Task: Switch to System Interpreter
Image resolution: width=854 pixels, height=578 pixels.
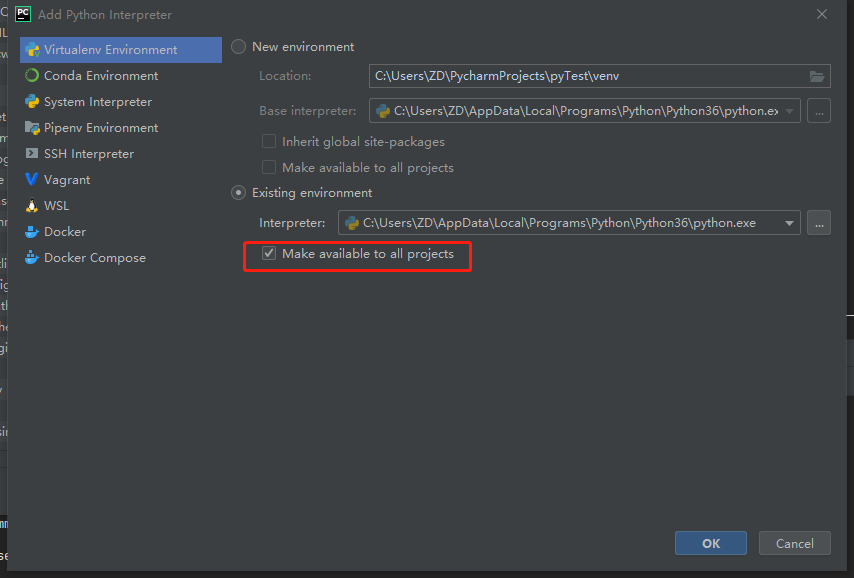Action: (x=121, y=102)
